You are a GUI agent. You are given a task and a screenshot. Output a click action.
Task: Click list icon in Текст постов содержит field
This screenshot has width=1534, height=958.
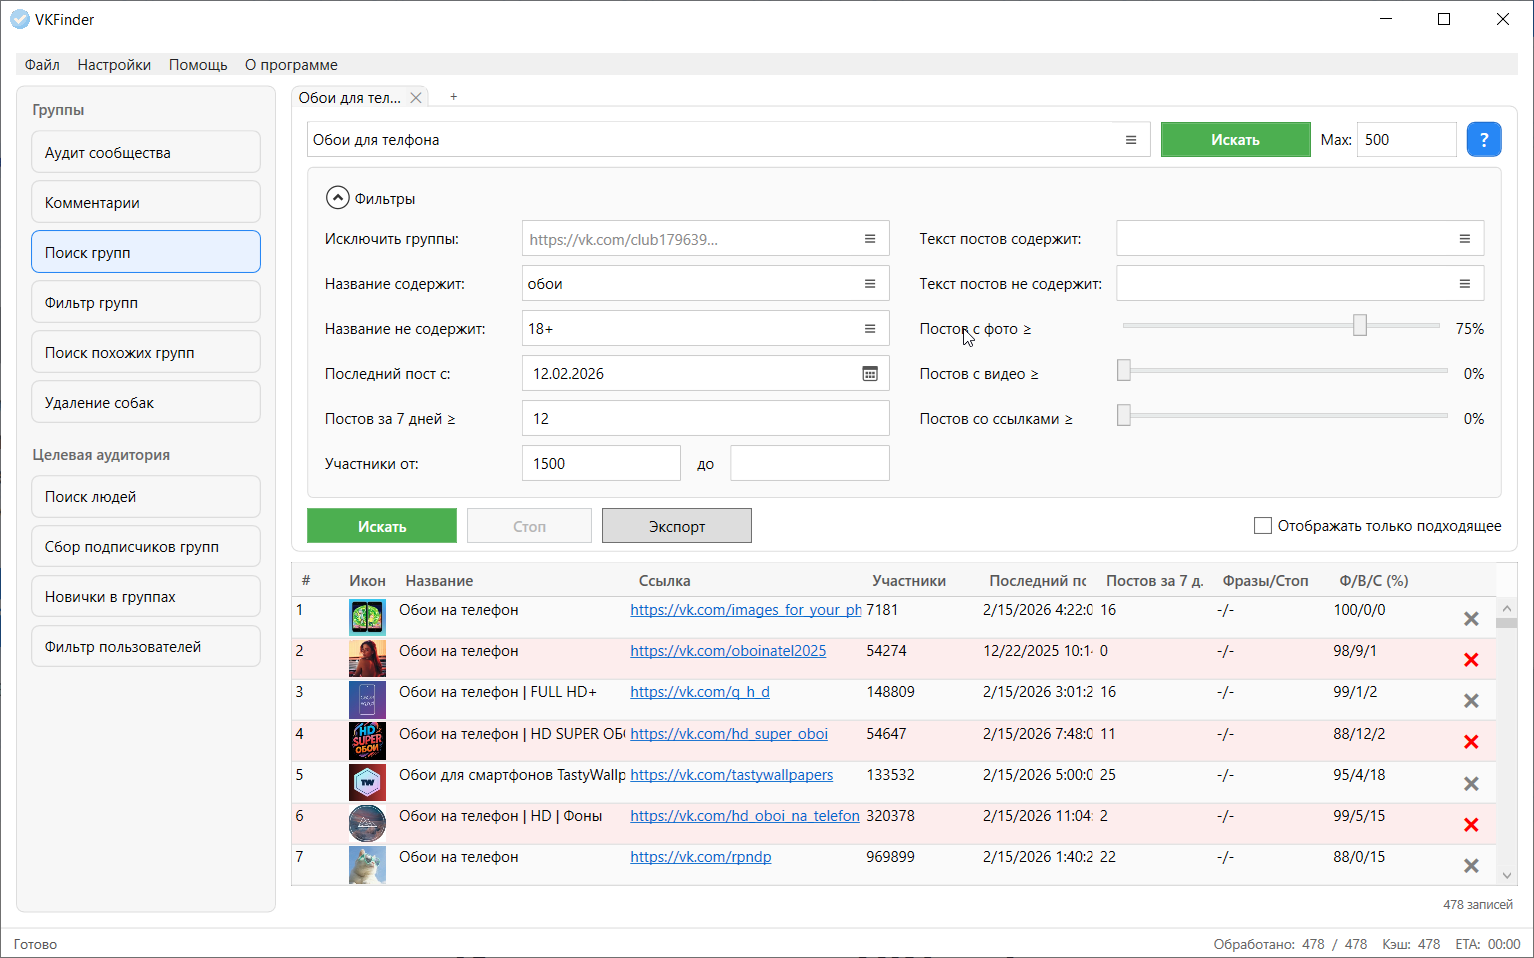1464,239
